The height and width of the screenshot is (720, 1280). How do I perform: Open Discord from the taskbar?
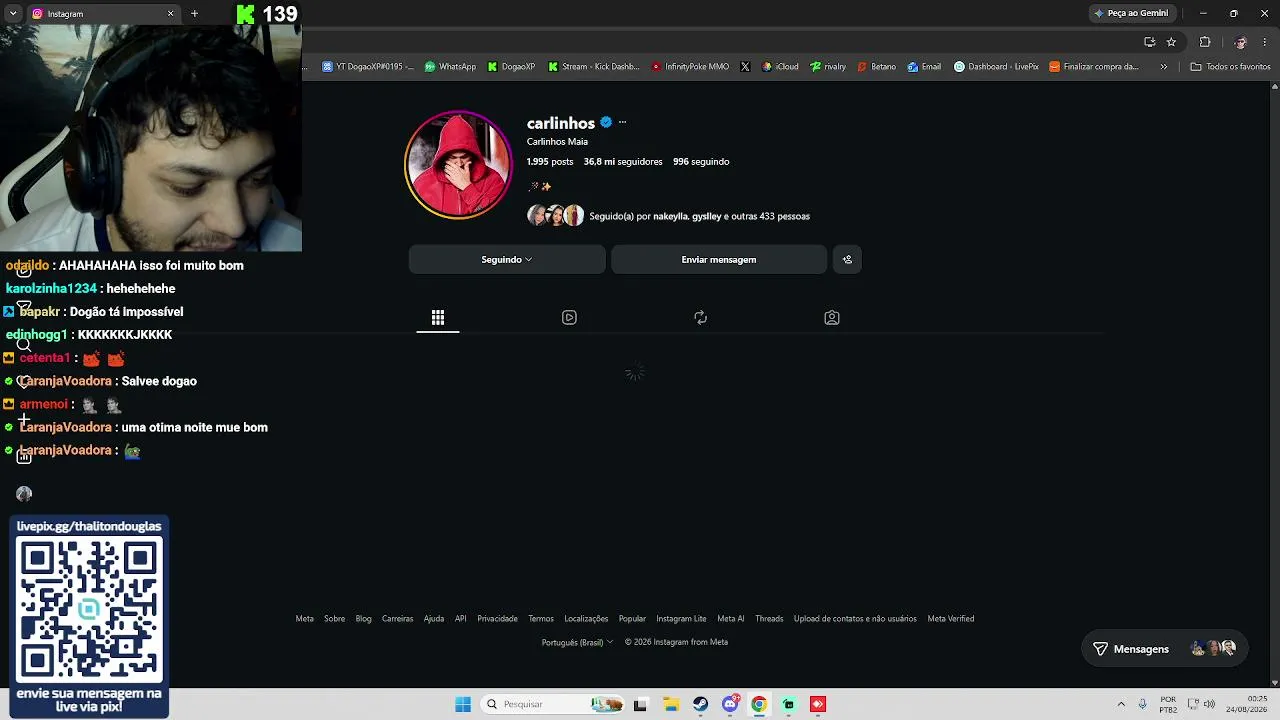pyautogui.click(x=730, y=704)
